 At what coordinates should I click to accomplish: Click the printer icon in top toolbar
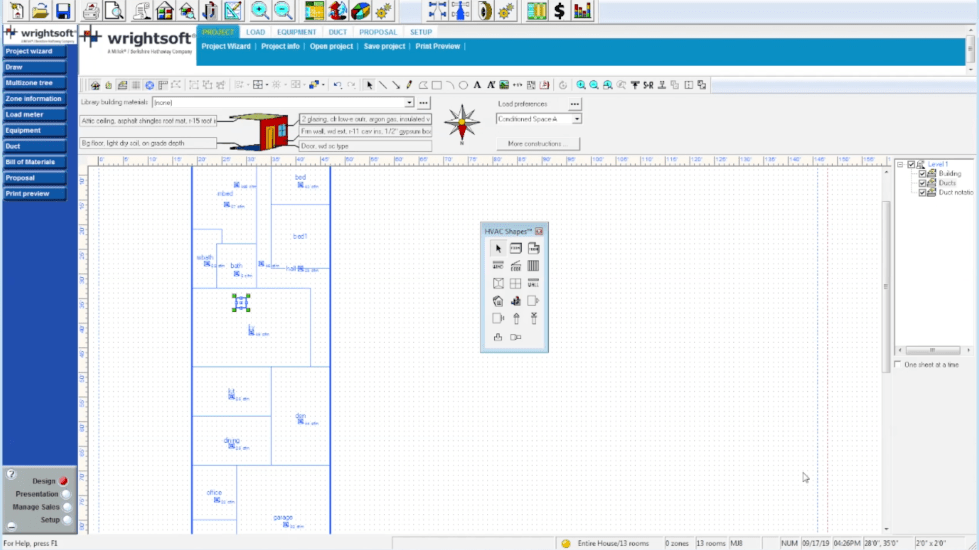click(91, 11)
